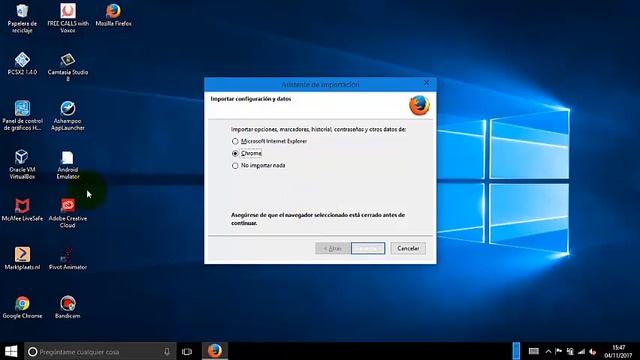Launch Pivot Animator
Image resolution: width=640 pixels, height=360 pixels.
68,258
